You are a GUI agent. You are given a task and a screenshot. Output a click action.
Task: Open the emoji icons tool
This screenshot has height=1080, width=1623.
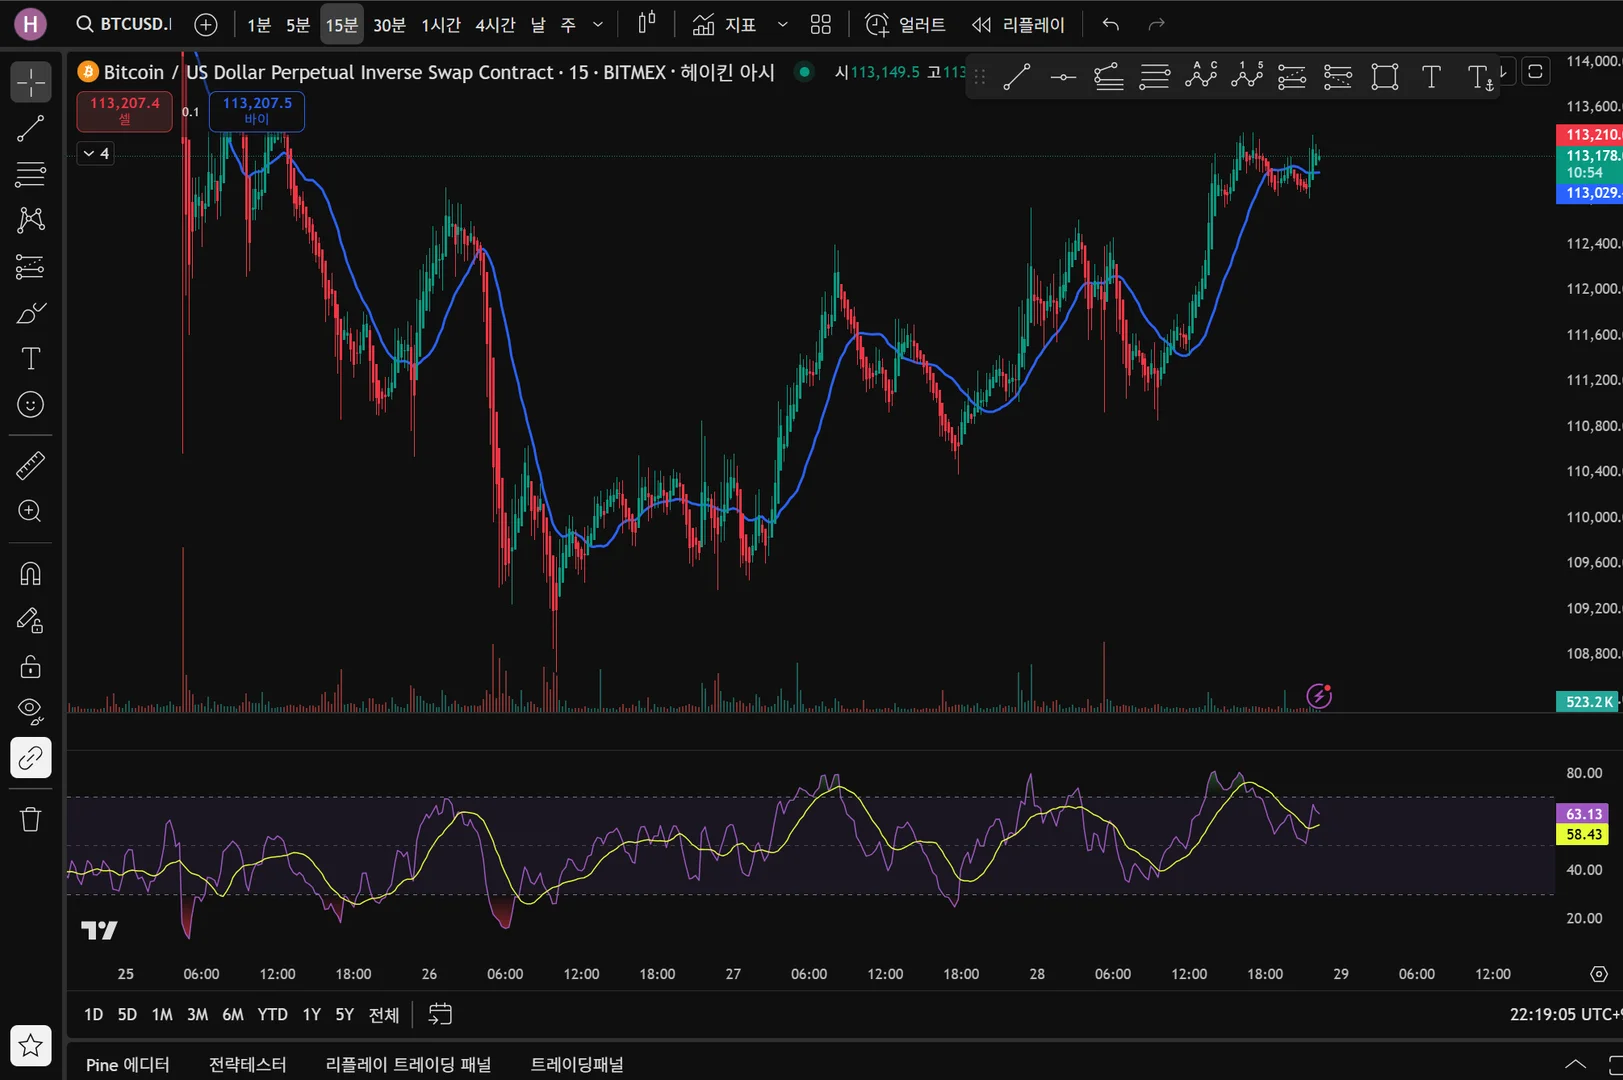pos(30,405)
